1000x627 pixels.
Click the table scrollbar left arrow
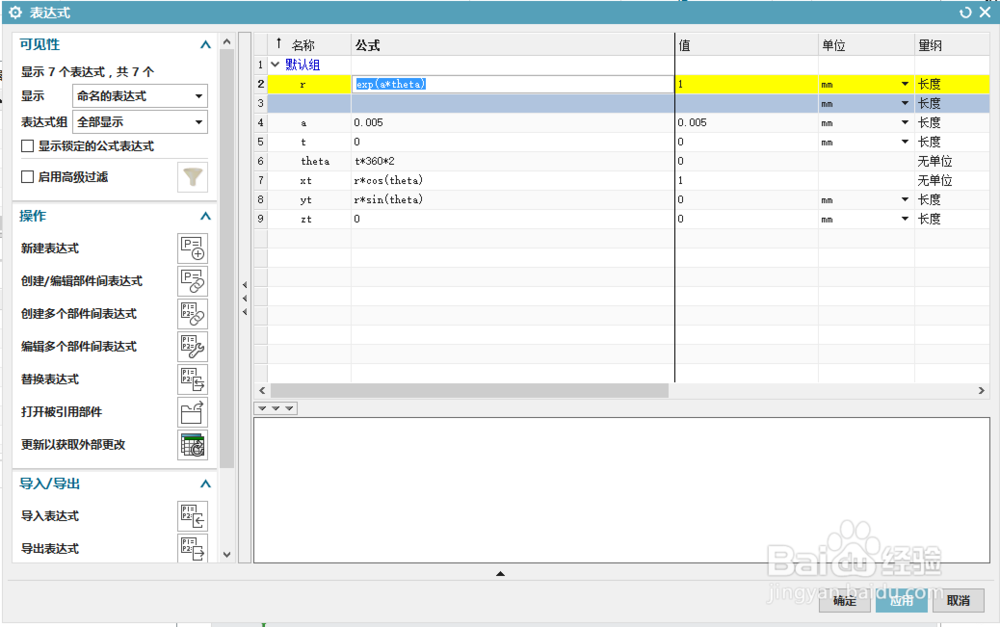pyautogui.click(x=262, y=390)
